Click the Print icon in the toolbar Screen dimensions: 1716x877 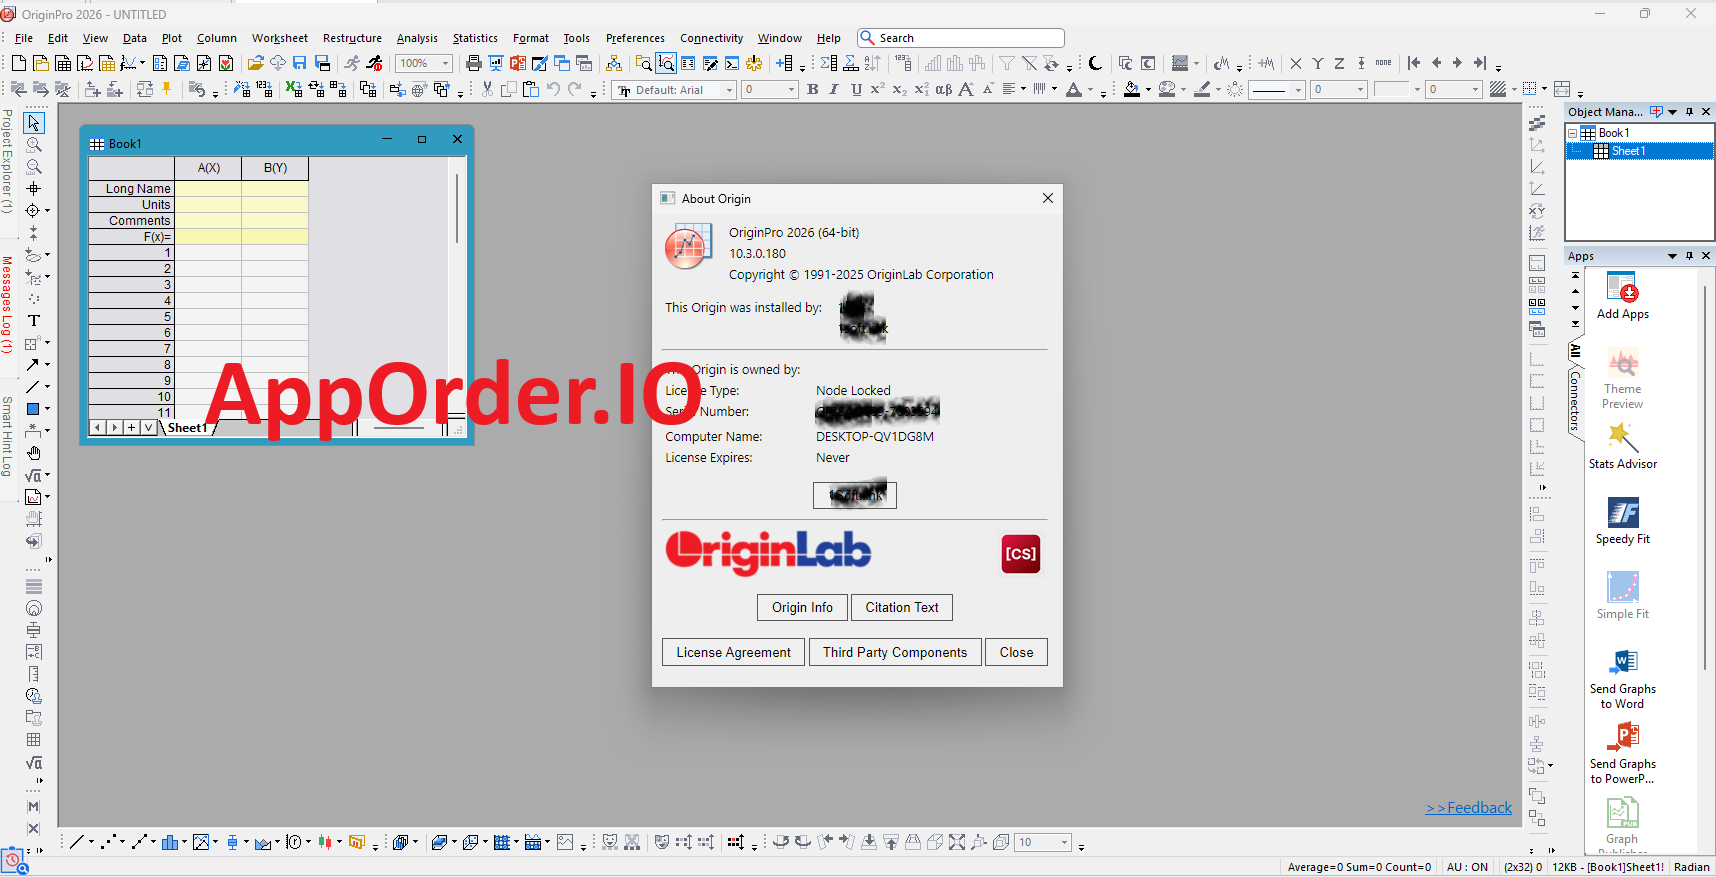[474, 63]
